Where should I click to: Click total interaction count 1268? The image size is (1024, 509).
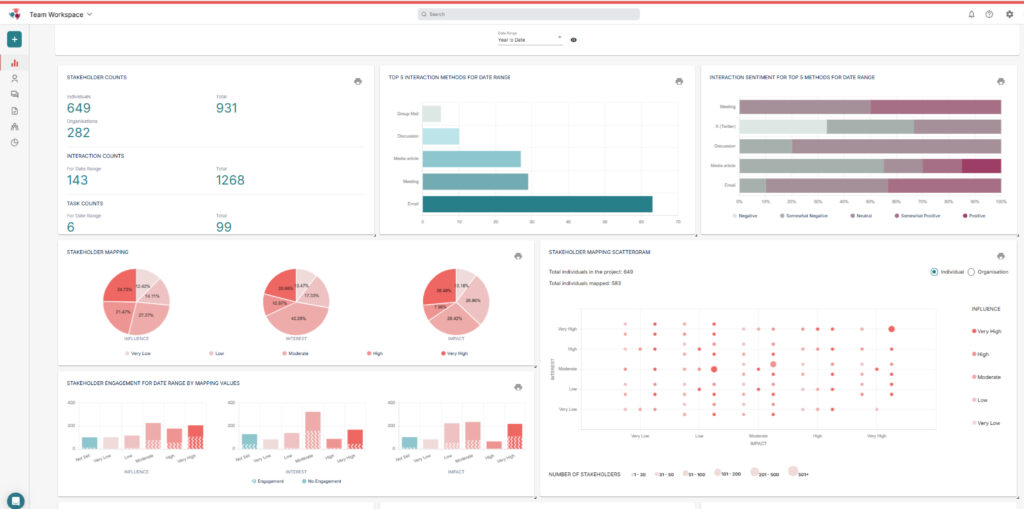click(x=230, y=180)
